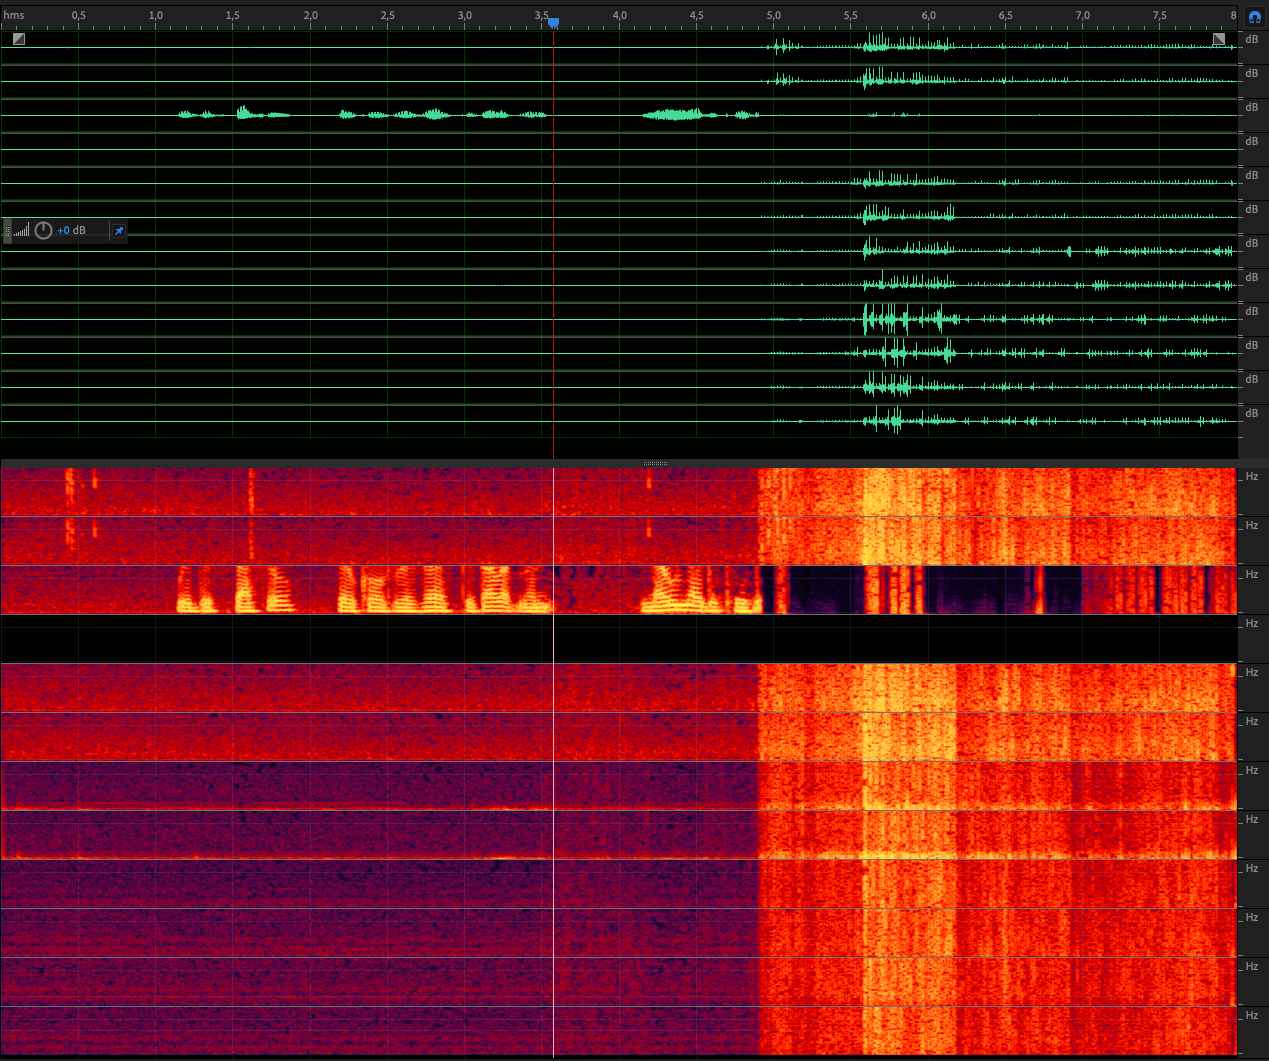Viewport: 1269px width, 1061px height.
Task: Pin the volume HUD with the pushpin
Action: click(119, 231)
